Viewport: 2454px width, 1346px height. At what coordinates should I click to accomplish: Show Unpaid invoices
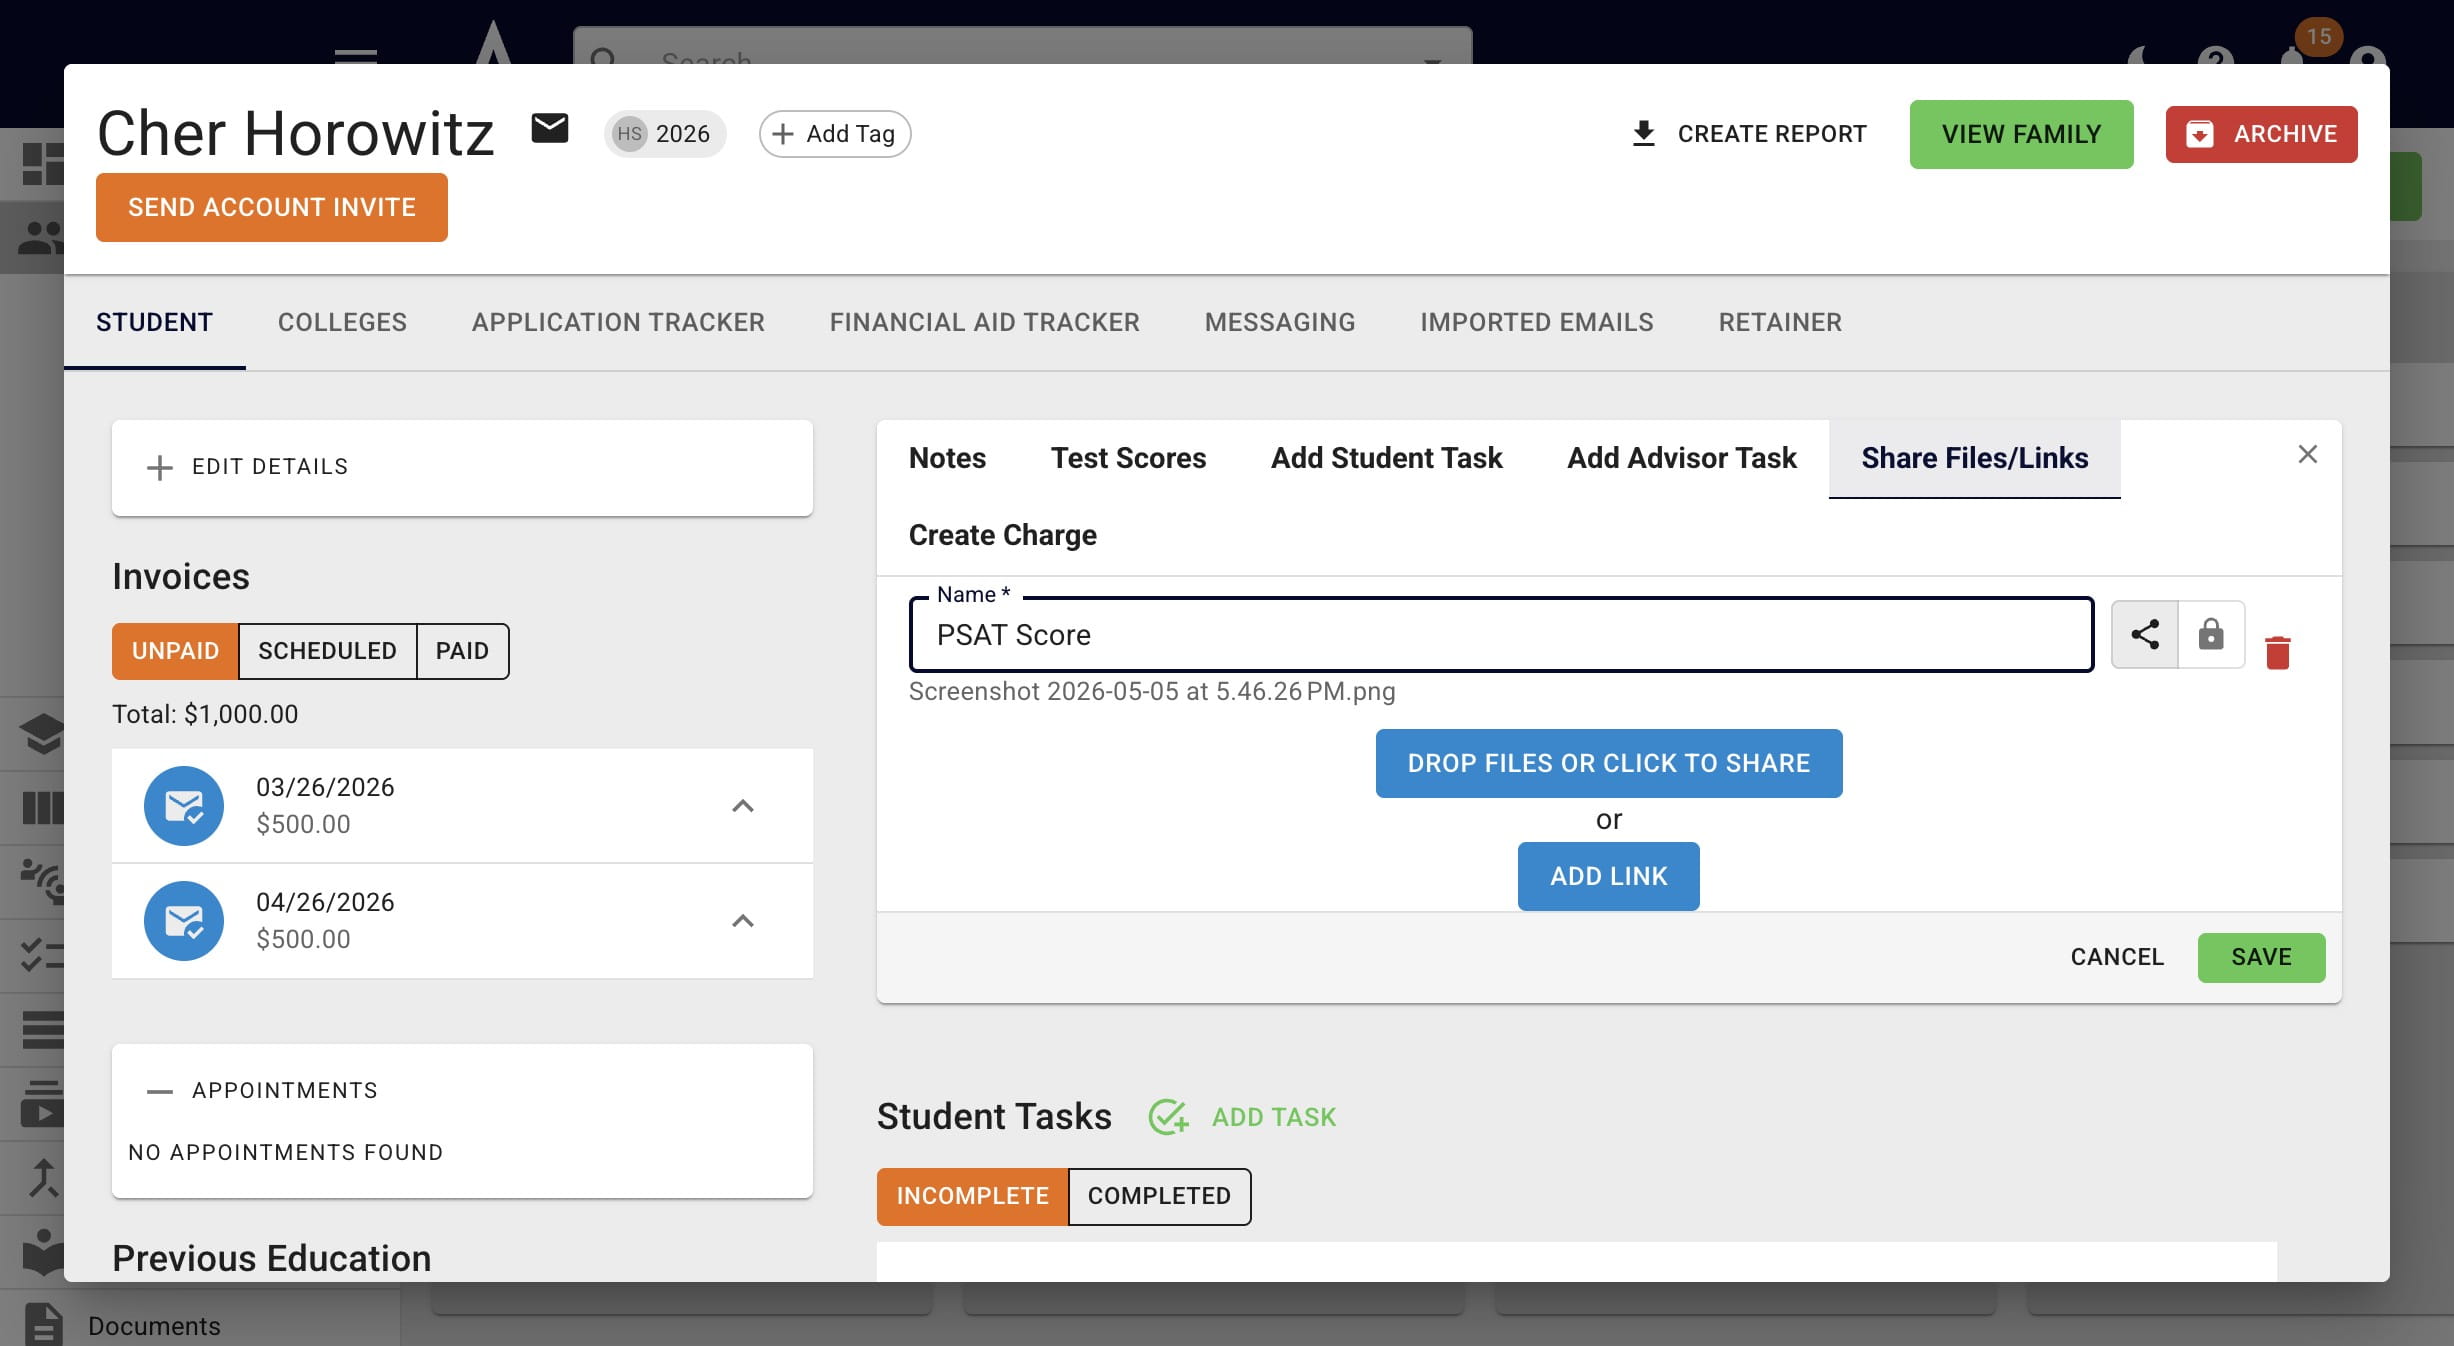tap(175, 651)
